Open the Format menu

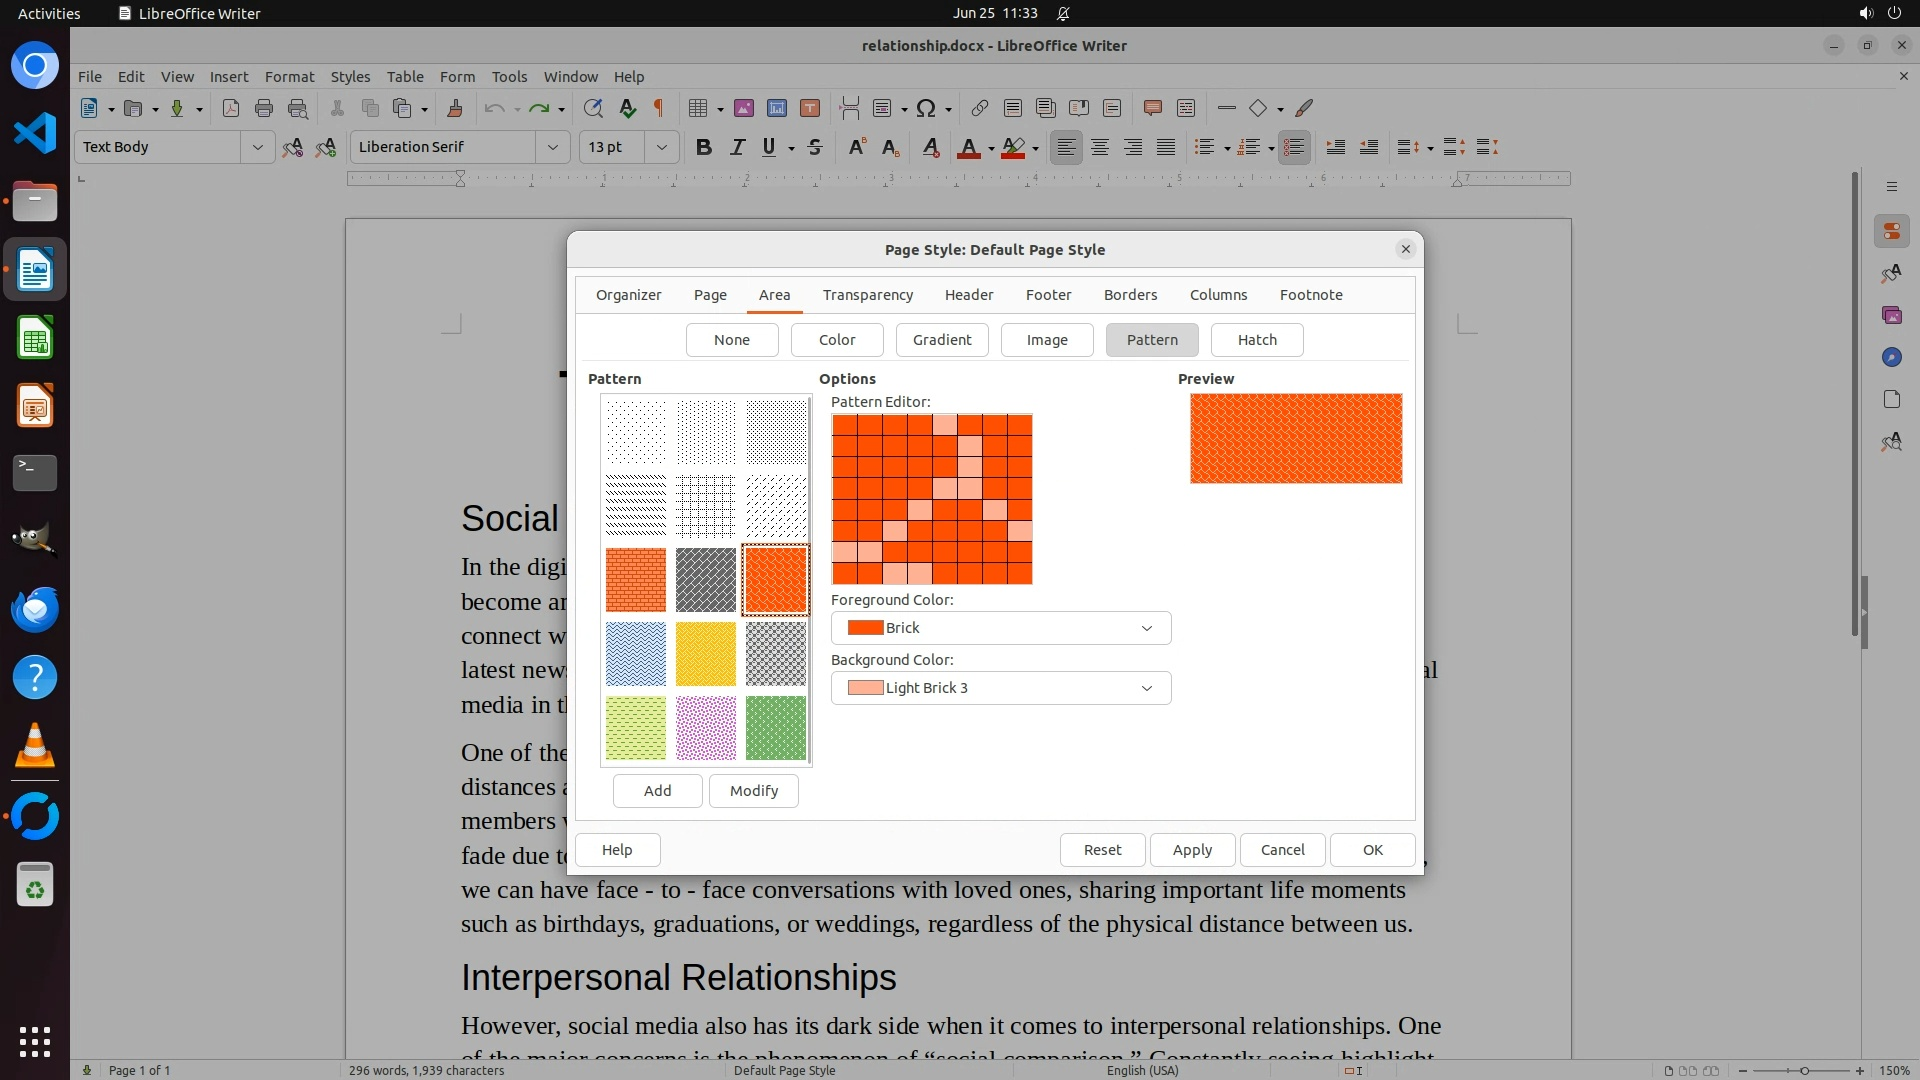click(x=289, y=77)
